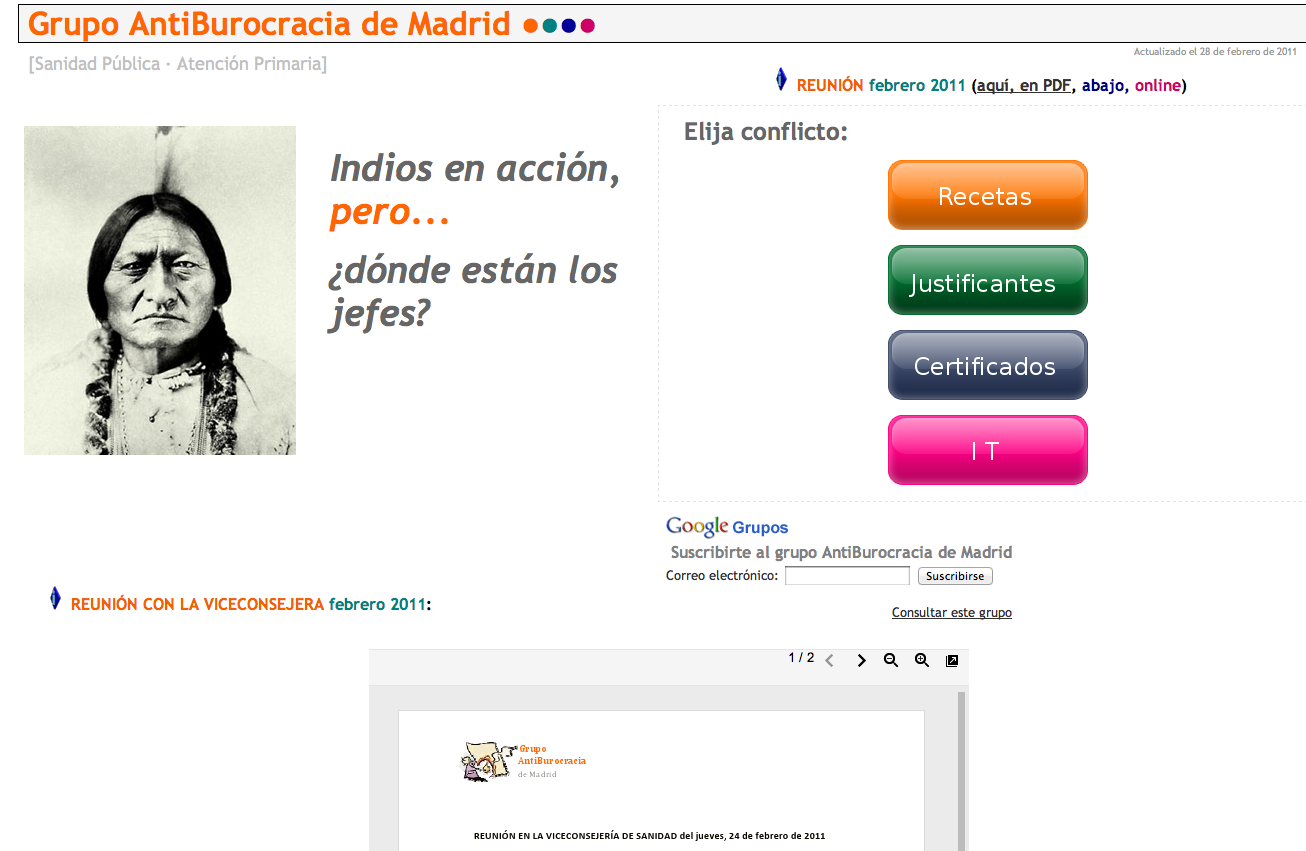
Task: Zoom in the embedded document
Action: pos(922,661)
